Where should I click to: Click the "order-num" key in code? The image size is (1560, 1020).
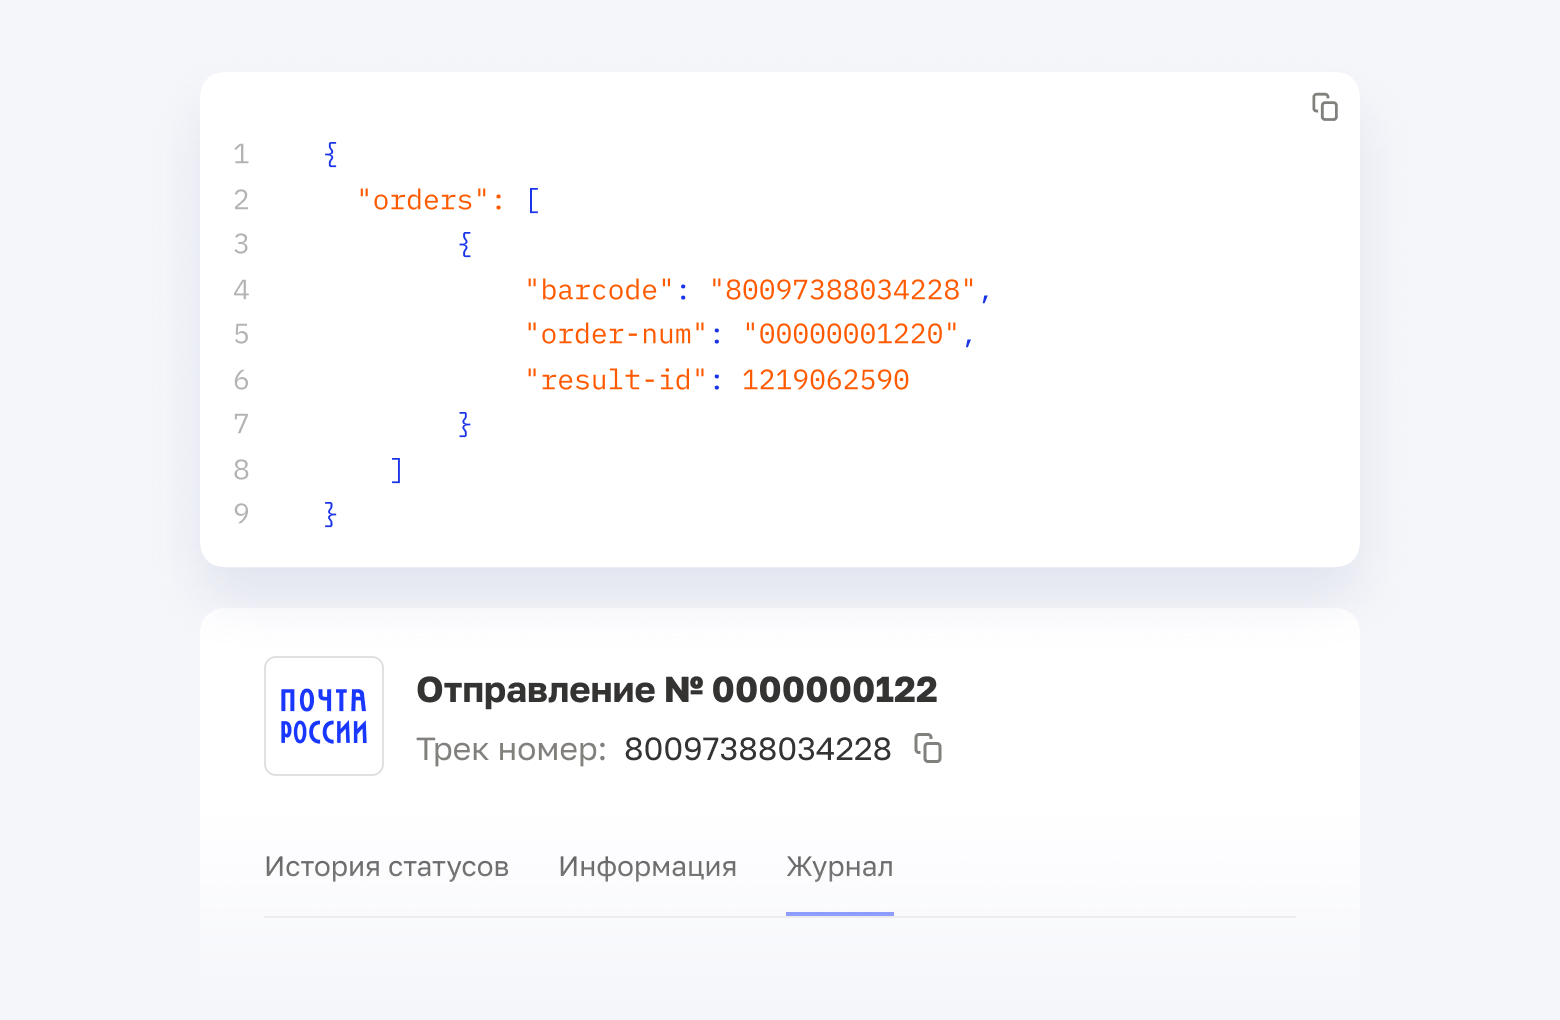click(x=616, y=334)
